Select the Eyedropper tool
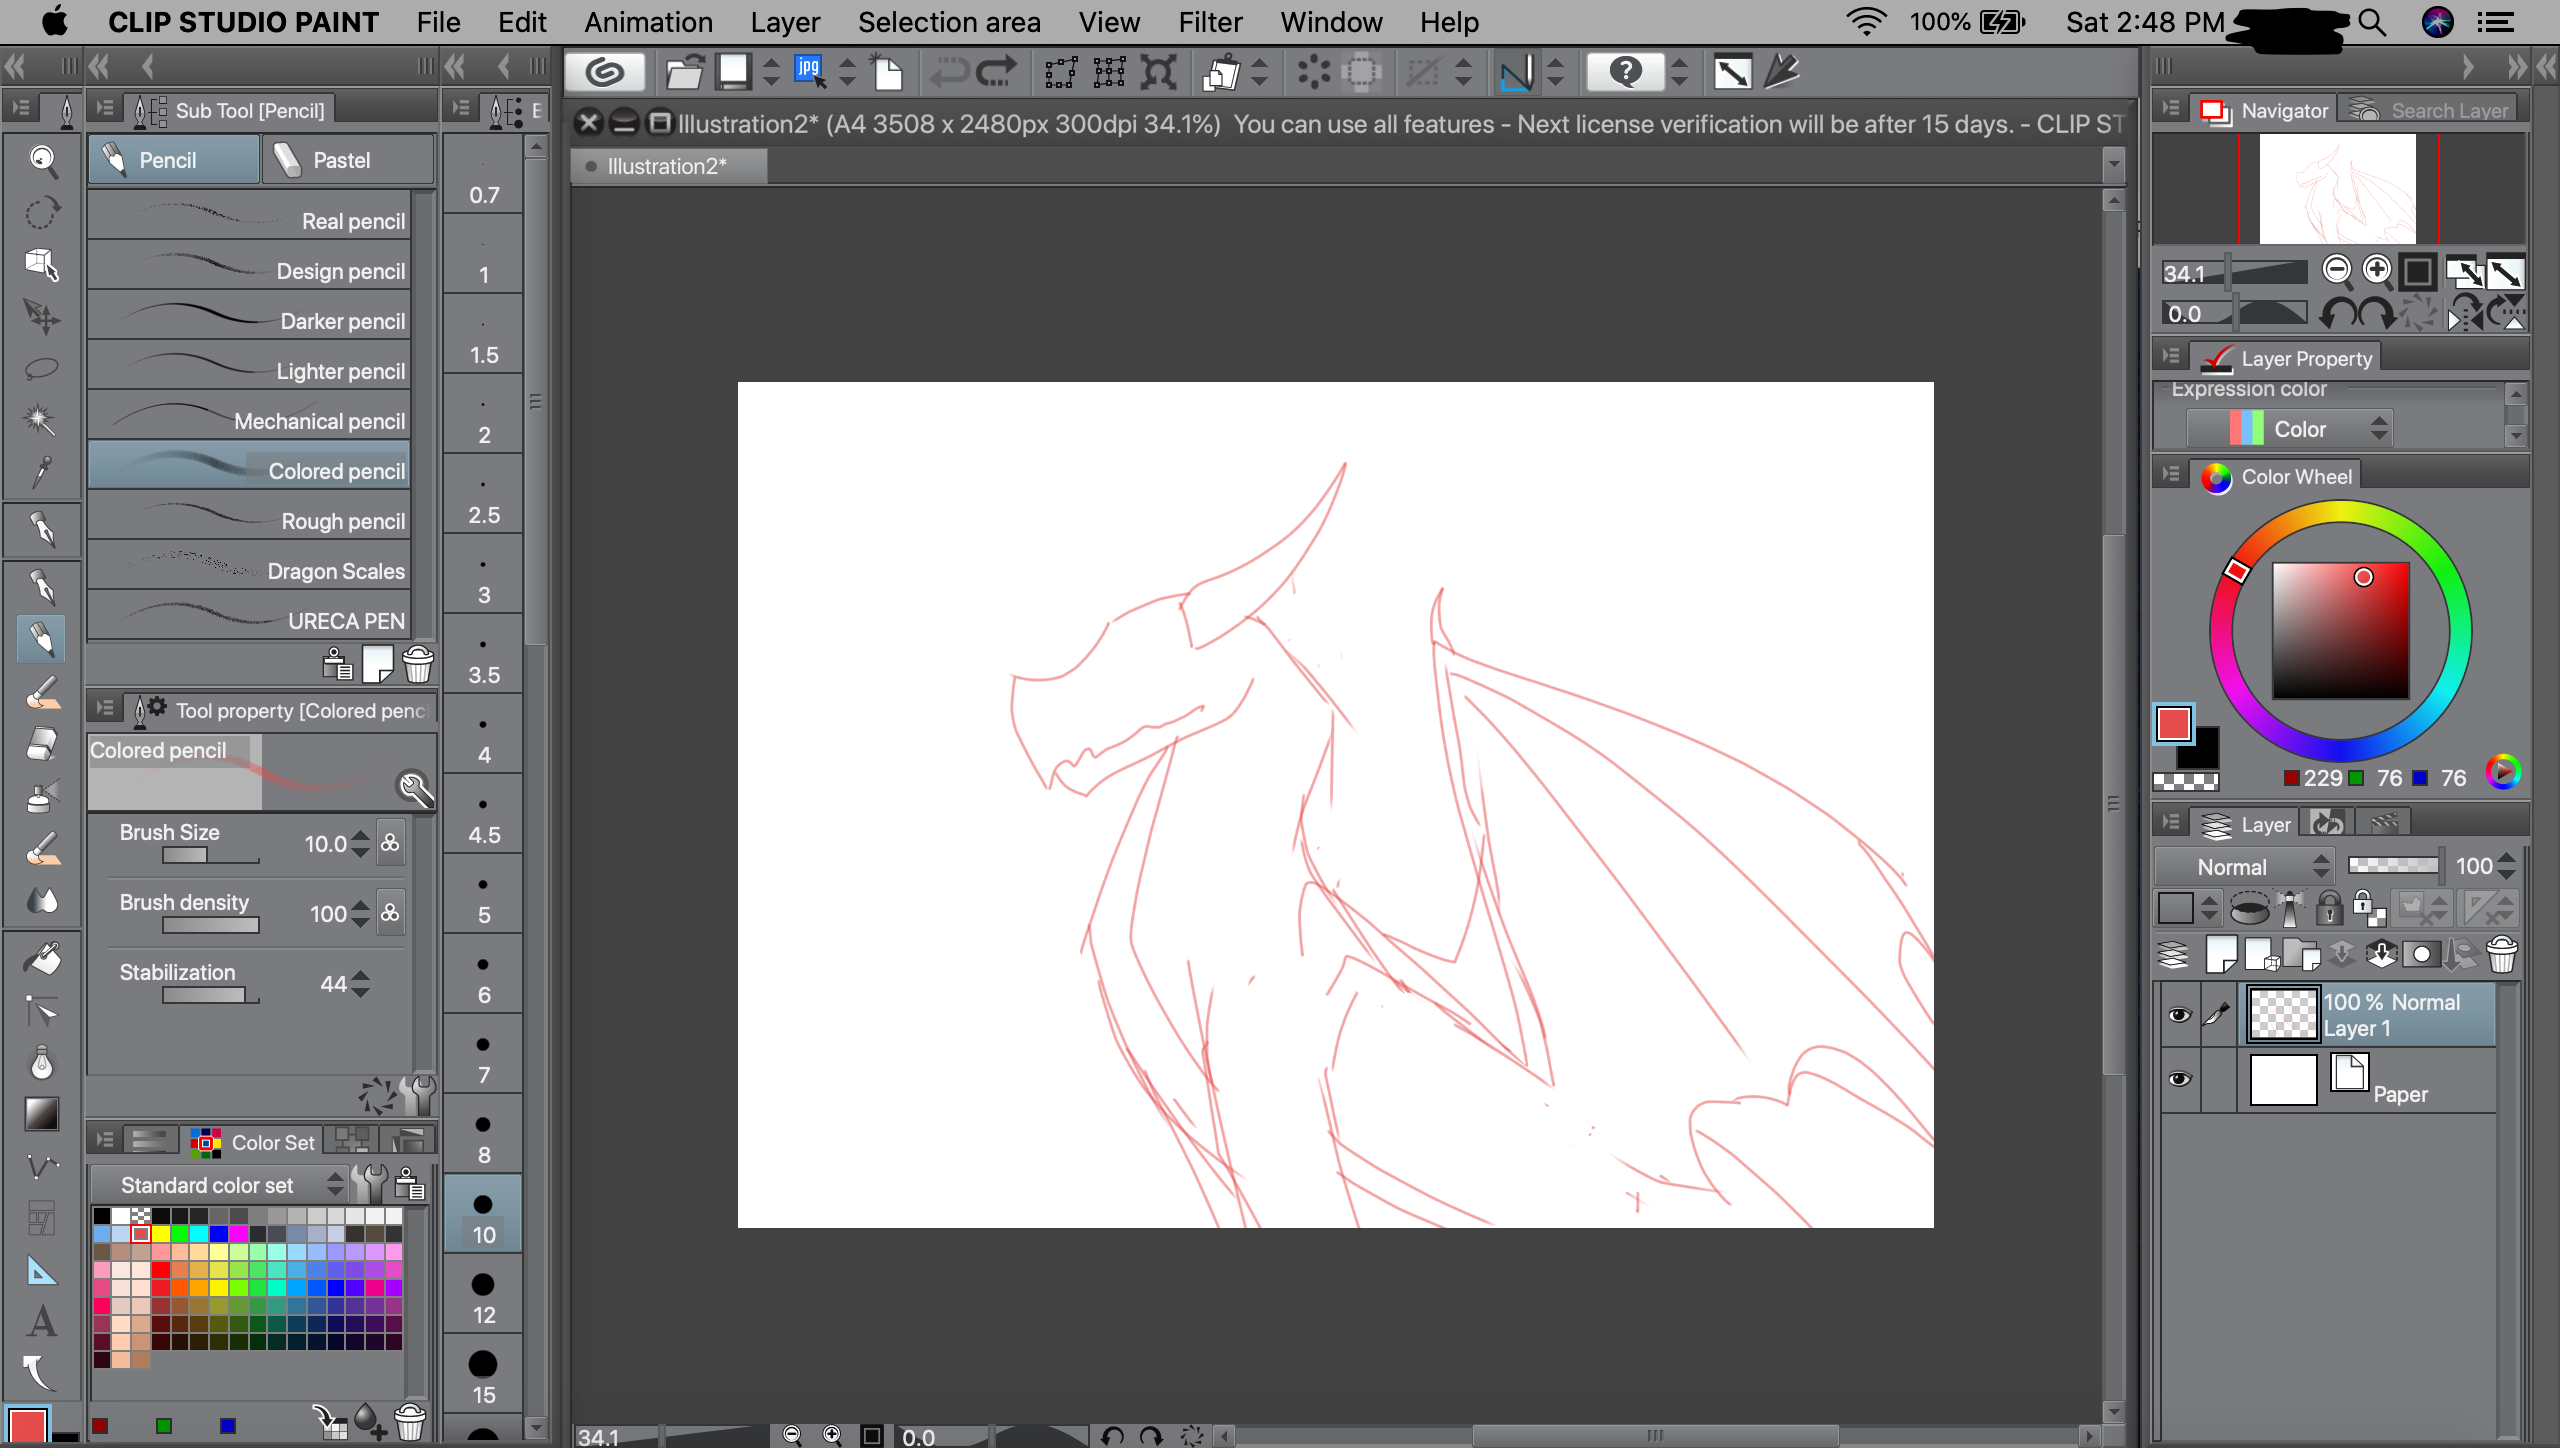The height and width of the screenshot is (1448, 2560). (x=42, y=471)
